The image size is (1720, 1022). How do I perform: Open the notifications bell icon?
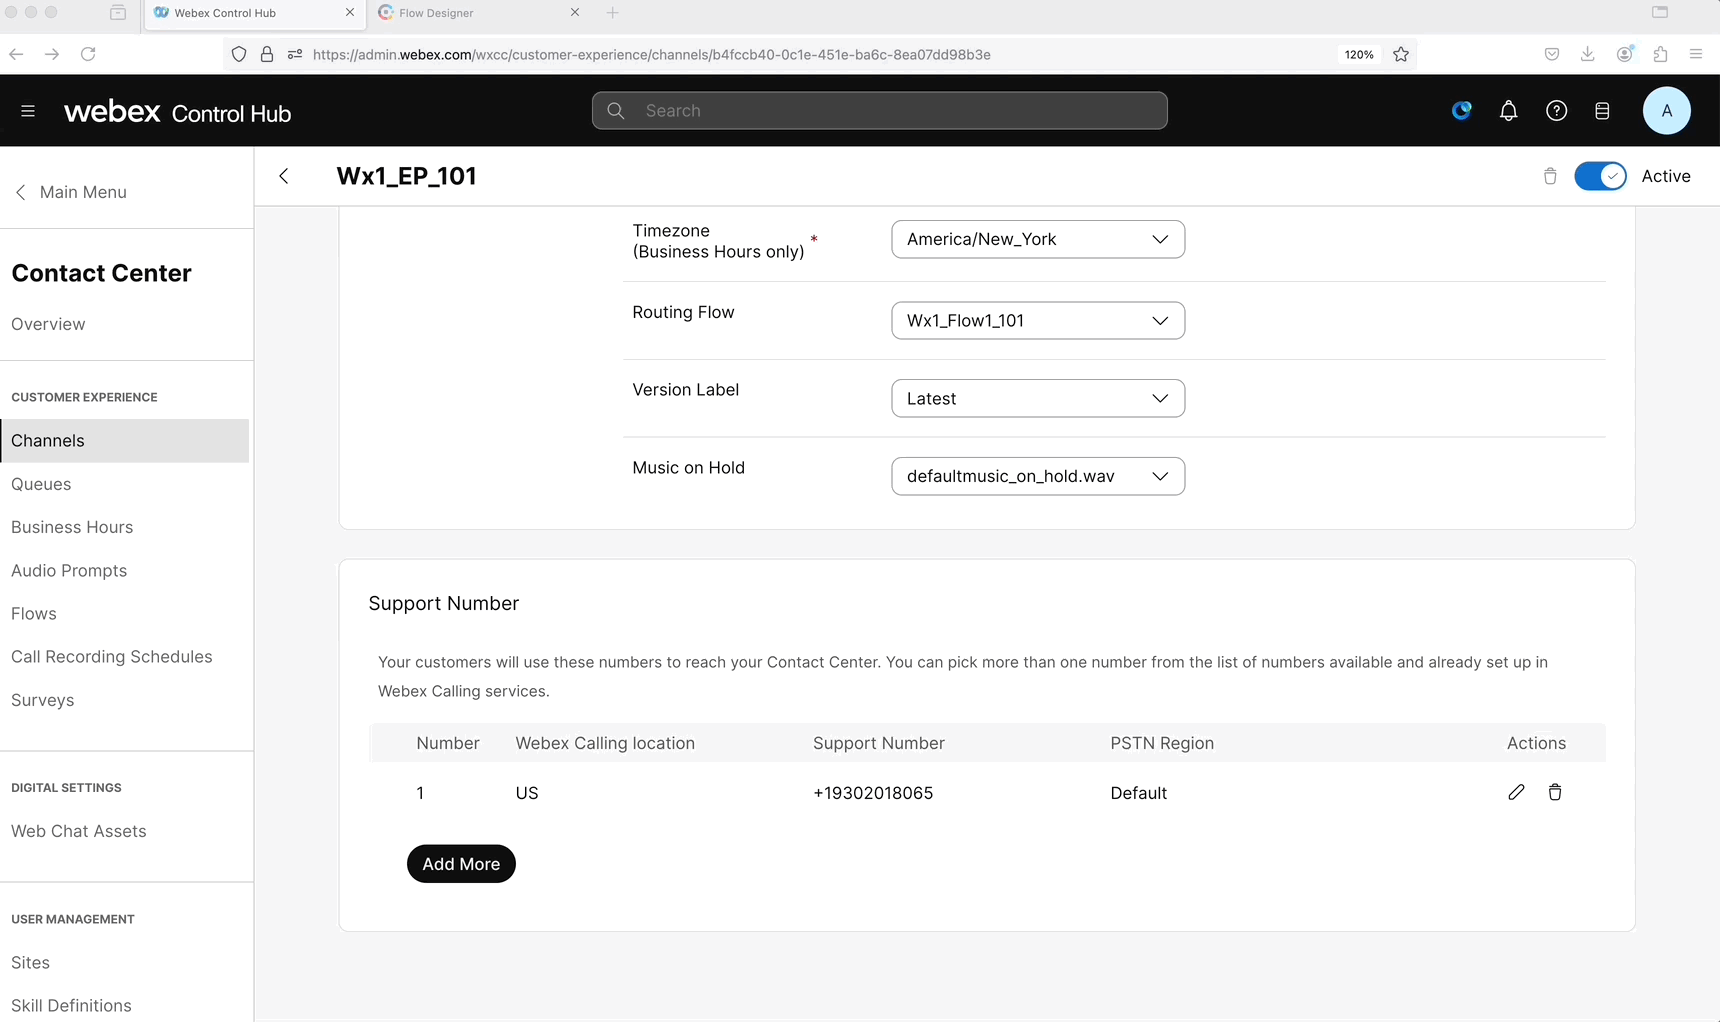[x=1508, y=111]
